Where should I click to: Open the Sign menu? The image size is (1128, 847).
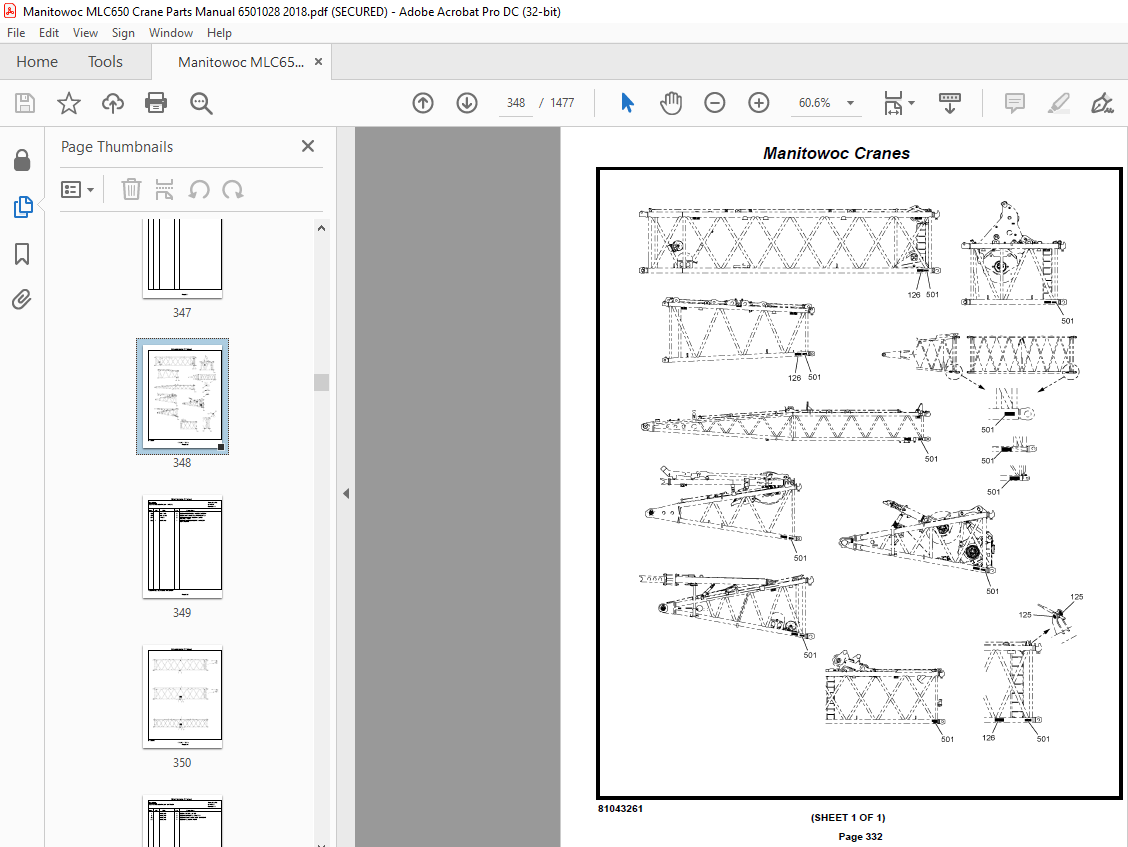pos(123,33)
